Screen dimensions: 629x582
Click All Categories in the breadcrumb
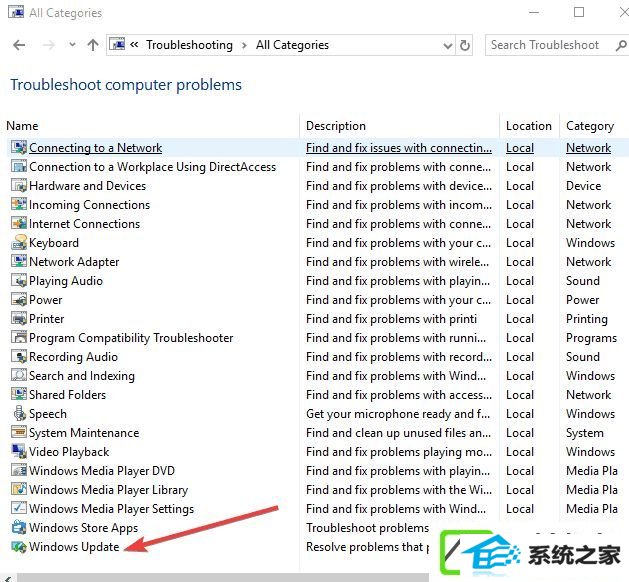[x=292, y=45]
